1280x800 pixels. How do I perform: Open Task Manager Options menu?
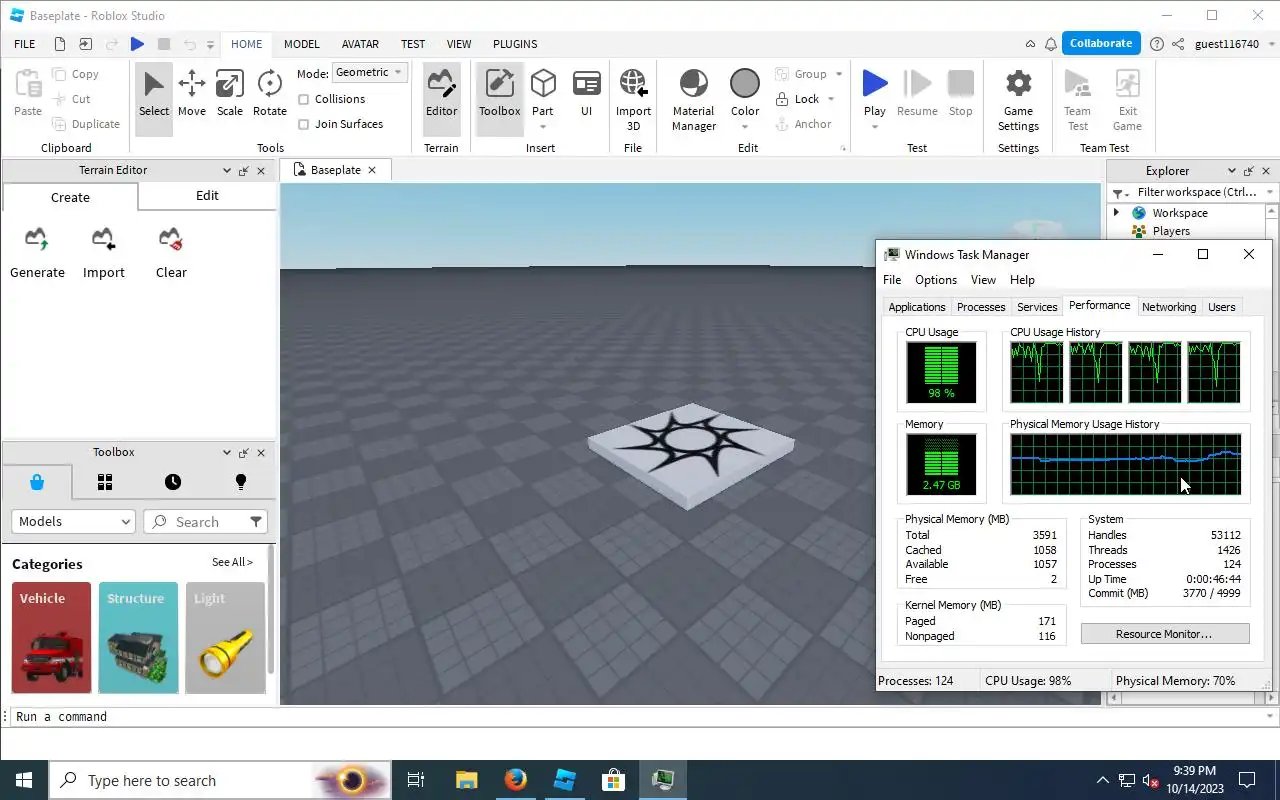(x=936, y=280)
